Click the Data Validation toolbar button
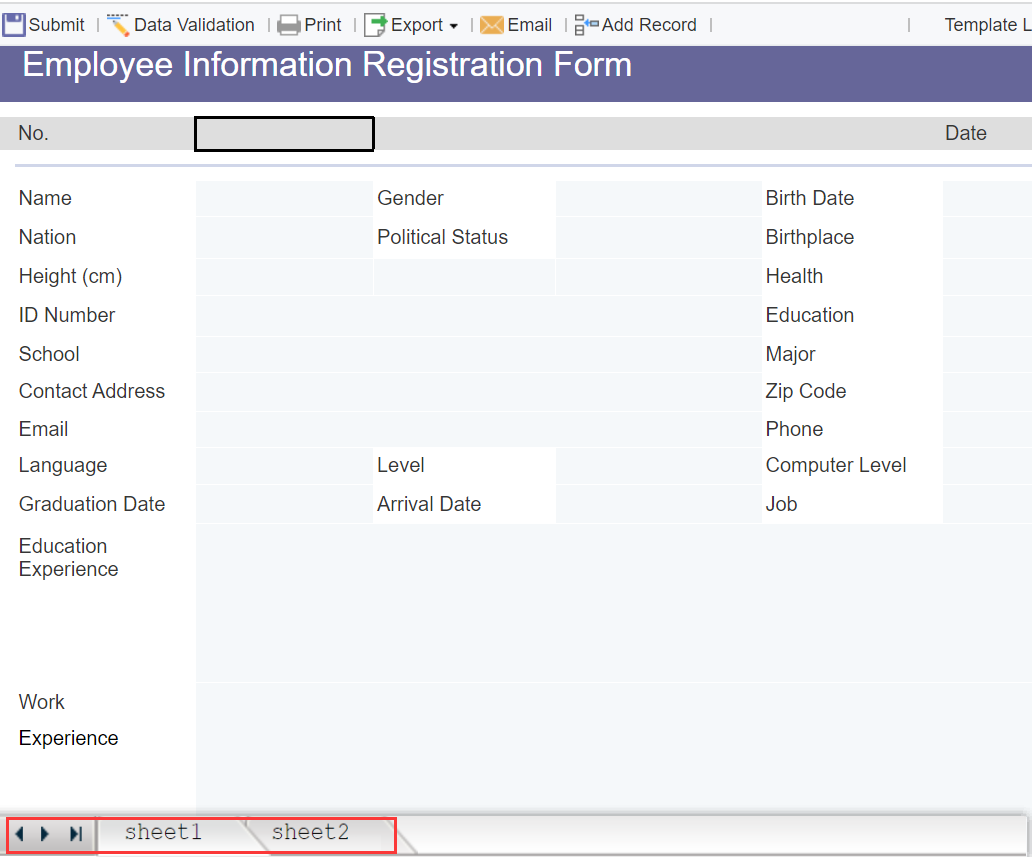Image resolution: width=1032 pixels, height=857 pixels. [x=180, y=24]
